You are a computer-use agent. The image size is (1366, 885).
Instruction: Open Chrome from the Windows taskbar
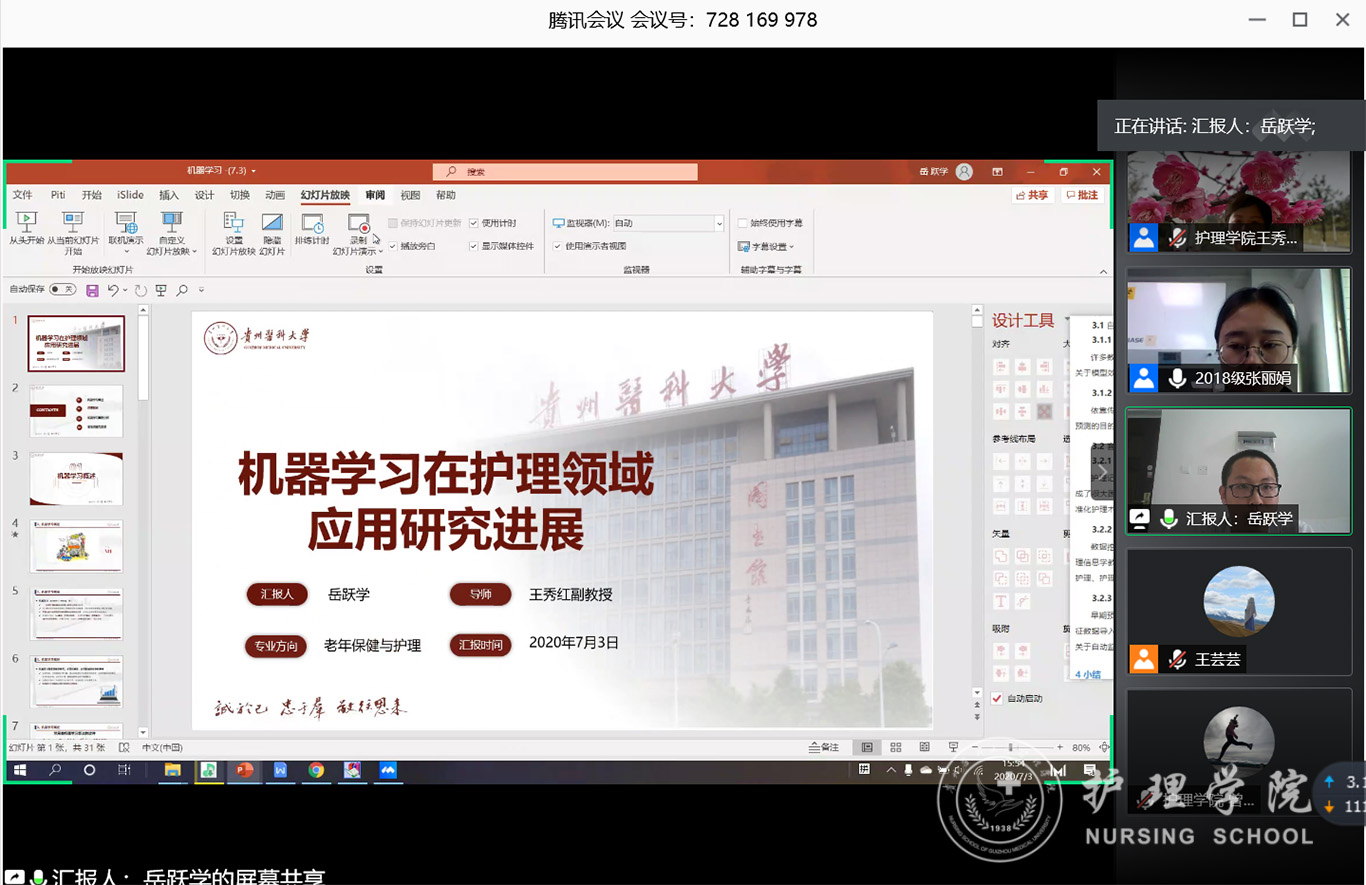pyautogui.click(x=316, y=770)
